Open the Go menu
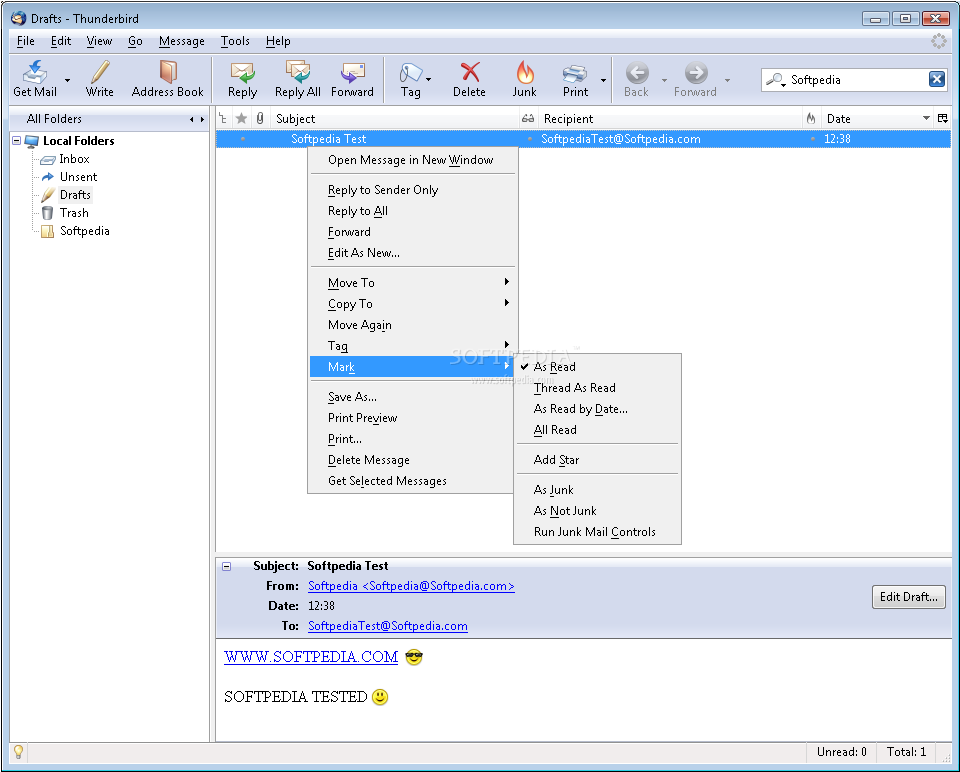The height and width of the screenshot is (772, 960). (135, 41)
